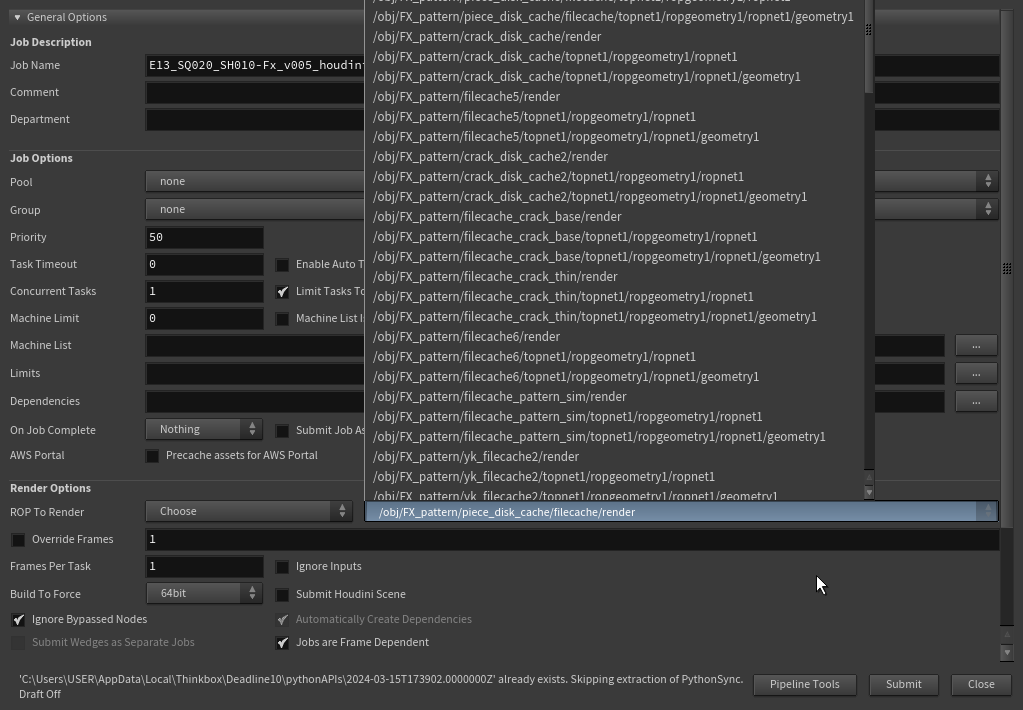Click the Job Name field
The height and width of the screenshot is (710, 1023).
(x=572, y=65)
